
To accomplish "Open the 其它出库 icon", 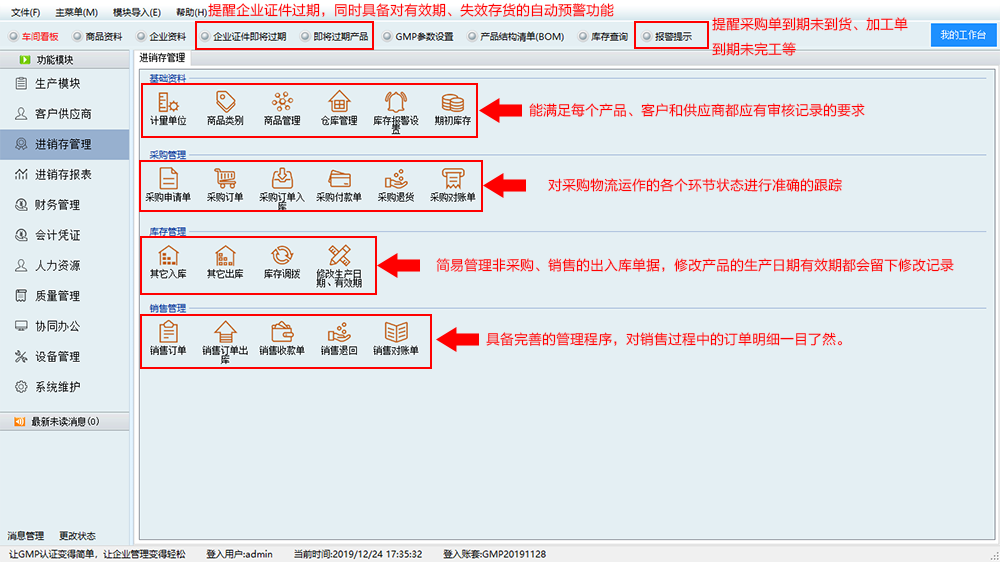I will pyautogui.click(x=225, y=255).
